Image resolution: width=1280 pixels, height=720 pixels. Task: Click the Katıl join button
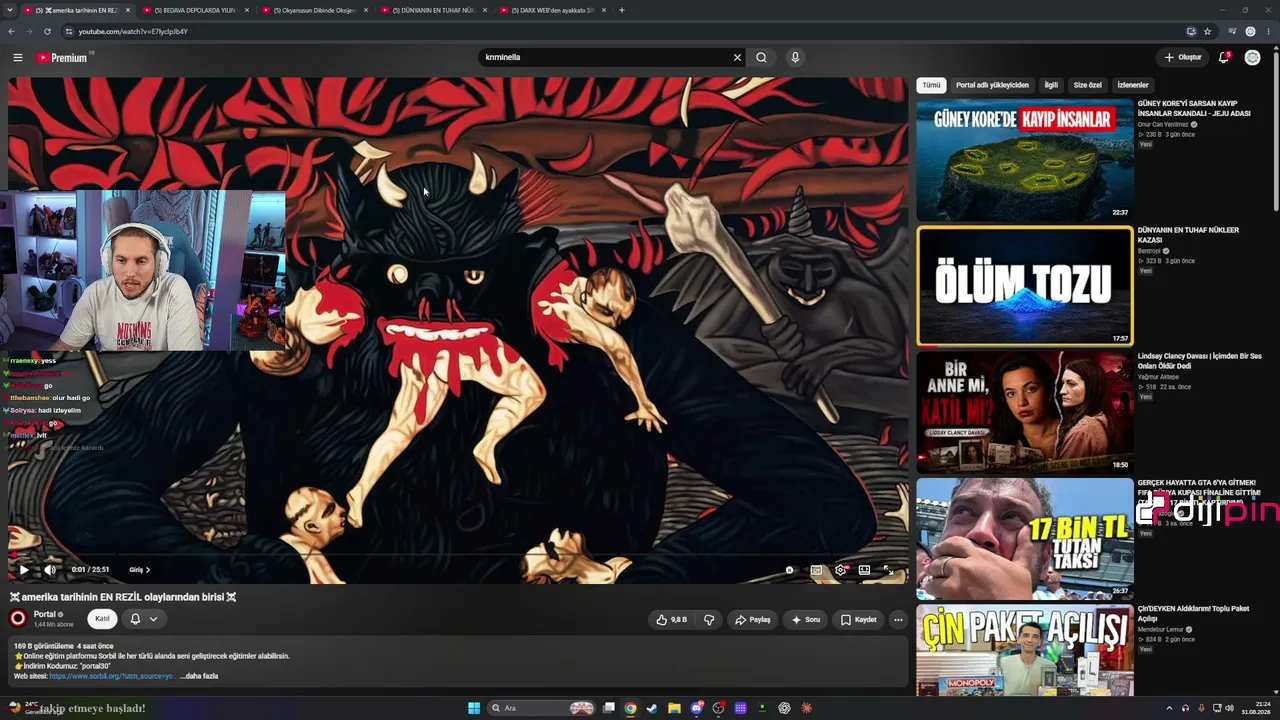102,619
